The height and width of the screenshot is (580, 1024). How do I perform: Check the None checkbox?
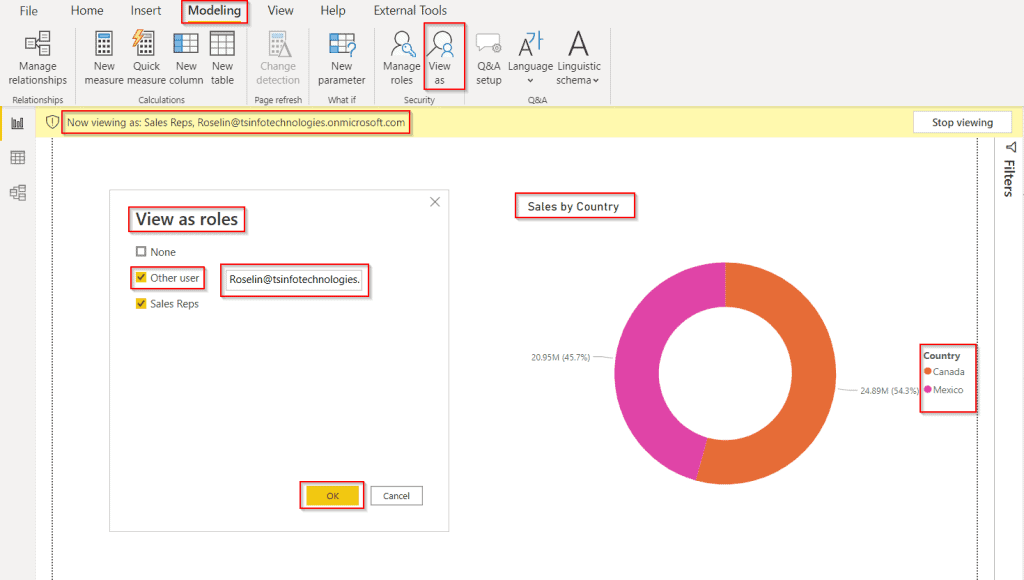tap(141, 251)
